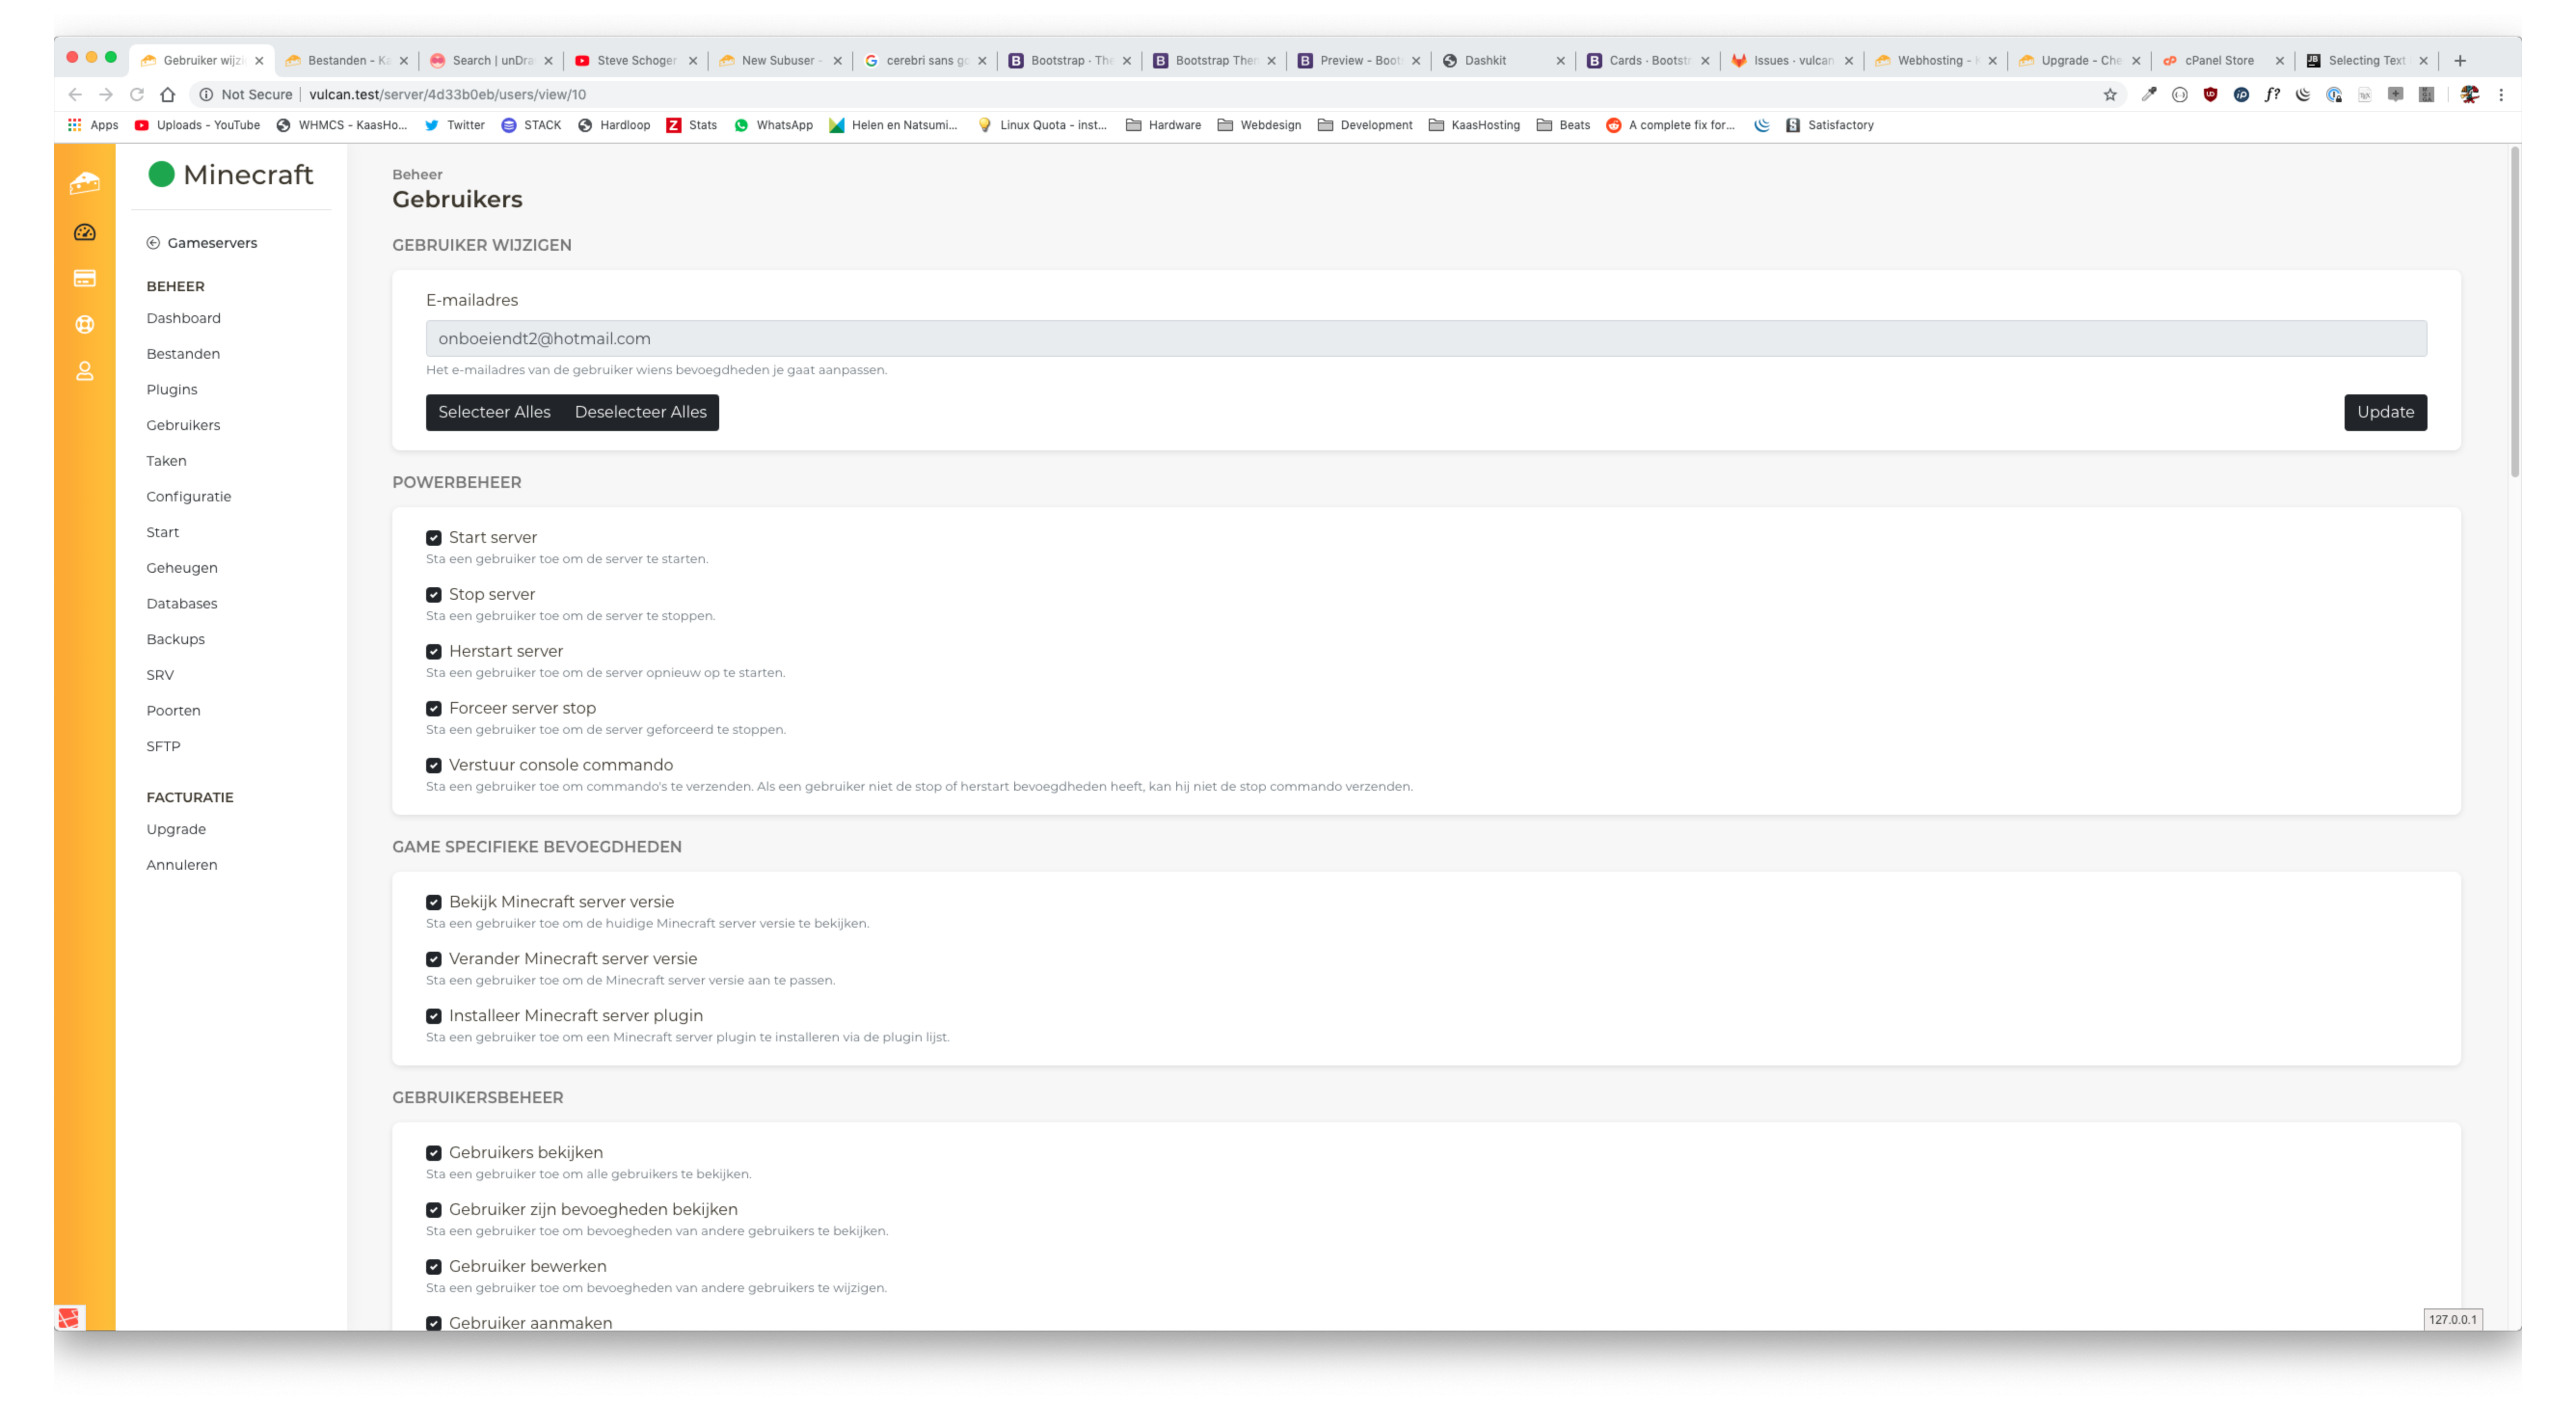Screen dimensions: 2576x1402
Task: Toggle the Forceer server stop checkbox
Action: point(433,709)
